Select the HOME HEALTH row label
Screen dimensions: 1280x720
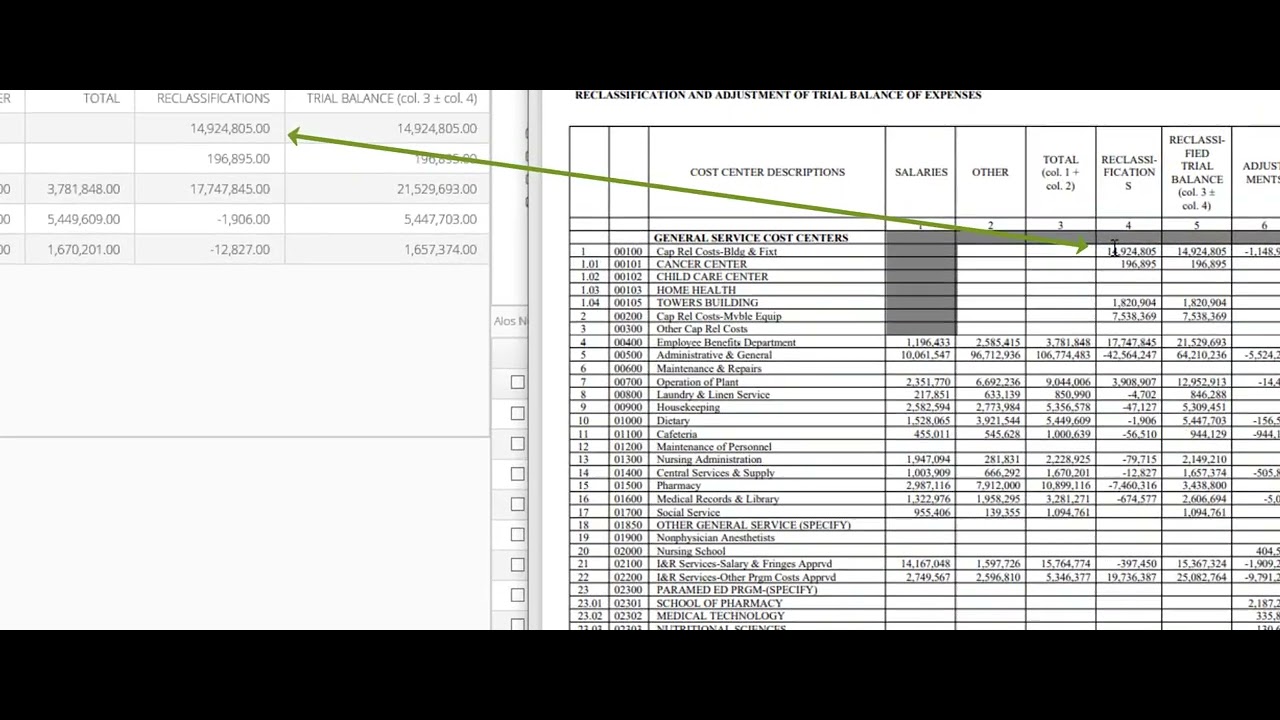coord(696,290)
